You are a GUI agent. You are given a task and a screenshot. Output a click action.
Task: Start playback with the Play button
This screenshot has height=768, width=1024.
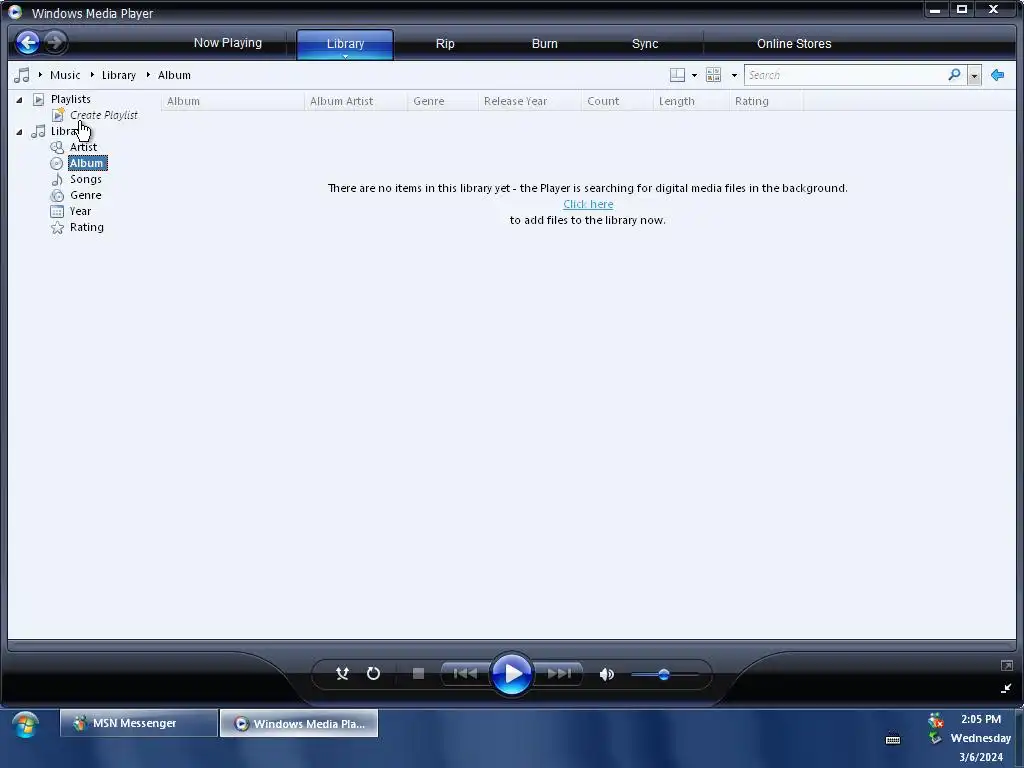click(x=512, y=673)
